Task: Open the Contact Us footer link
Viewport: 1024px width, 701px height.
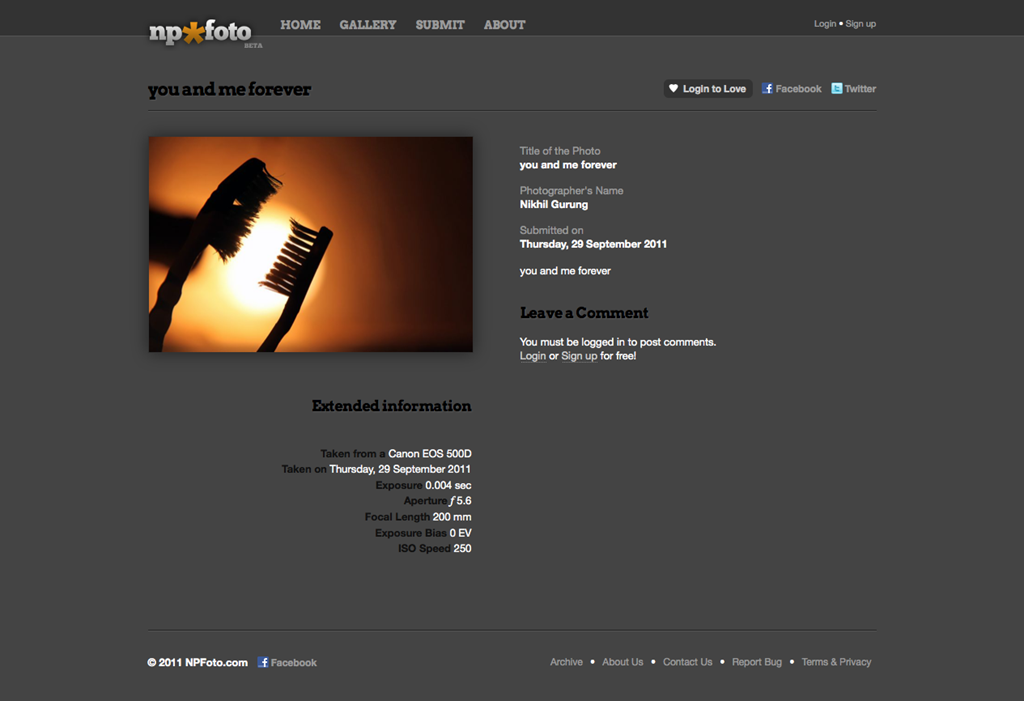Action: click(x=688, y=662)
